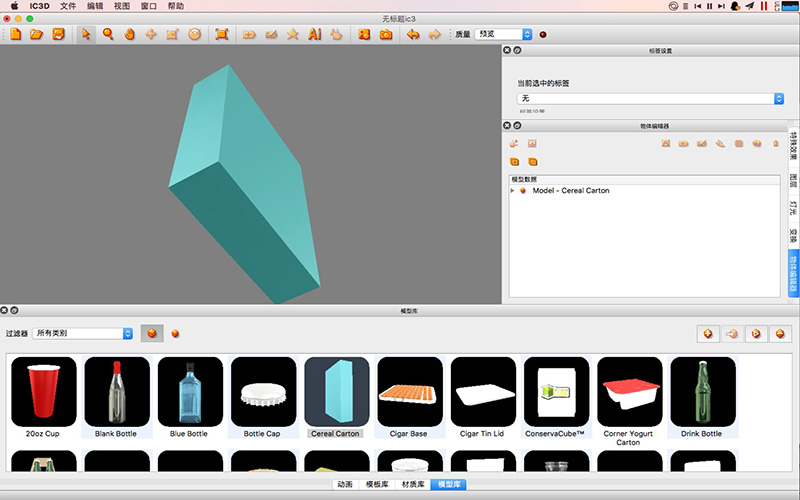The height and width of the screenshot is (500, 800).
Task: Click the fit-to-frame toolbar icon
Action: pyautogui.click(x=221, y=34)
